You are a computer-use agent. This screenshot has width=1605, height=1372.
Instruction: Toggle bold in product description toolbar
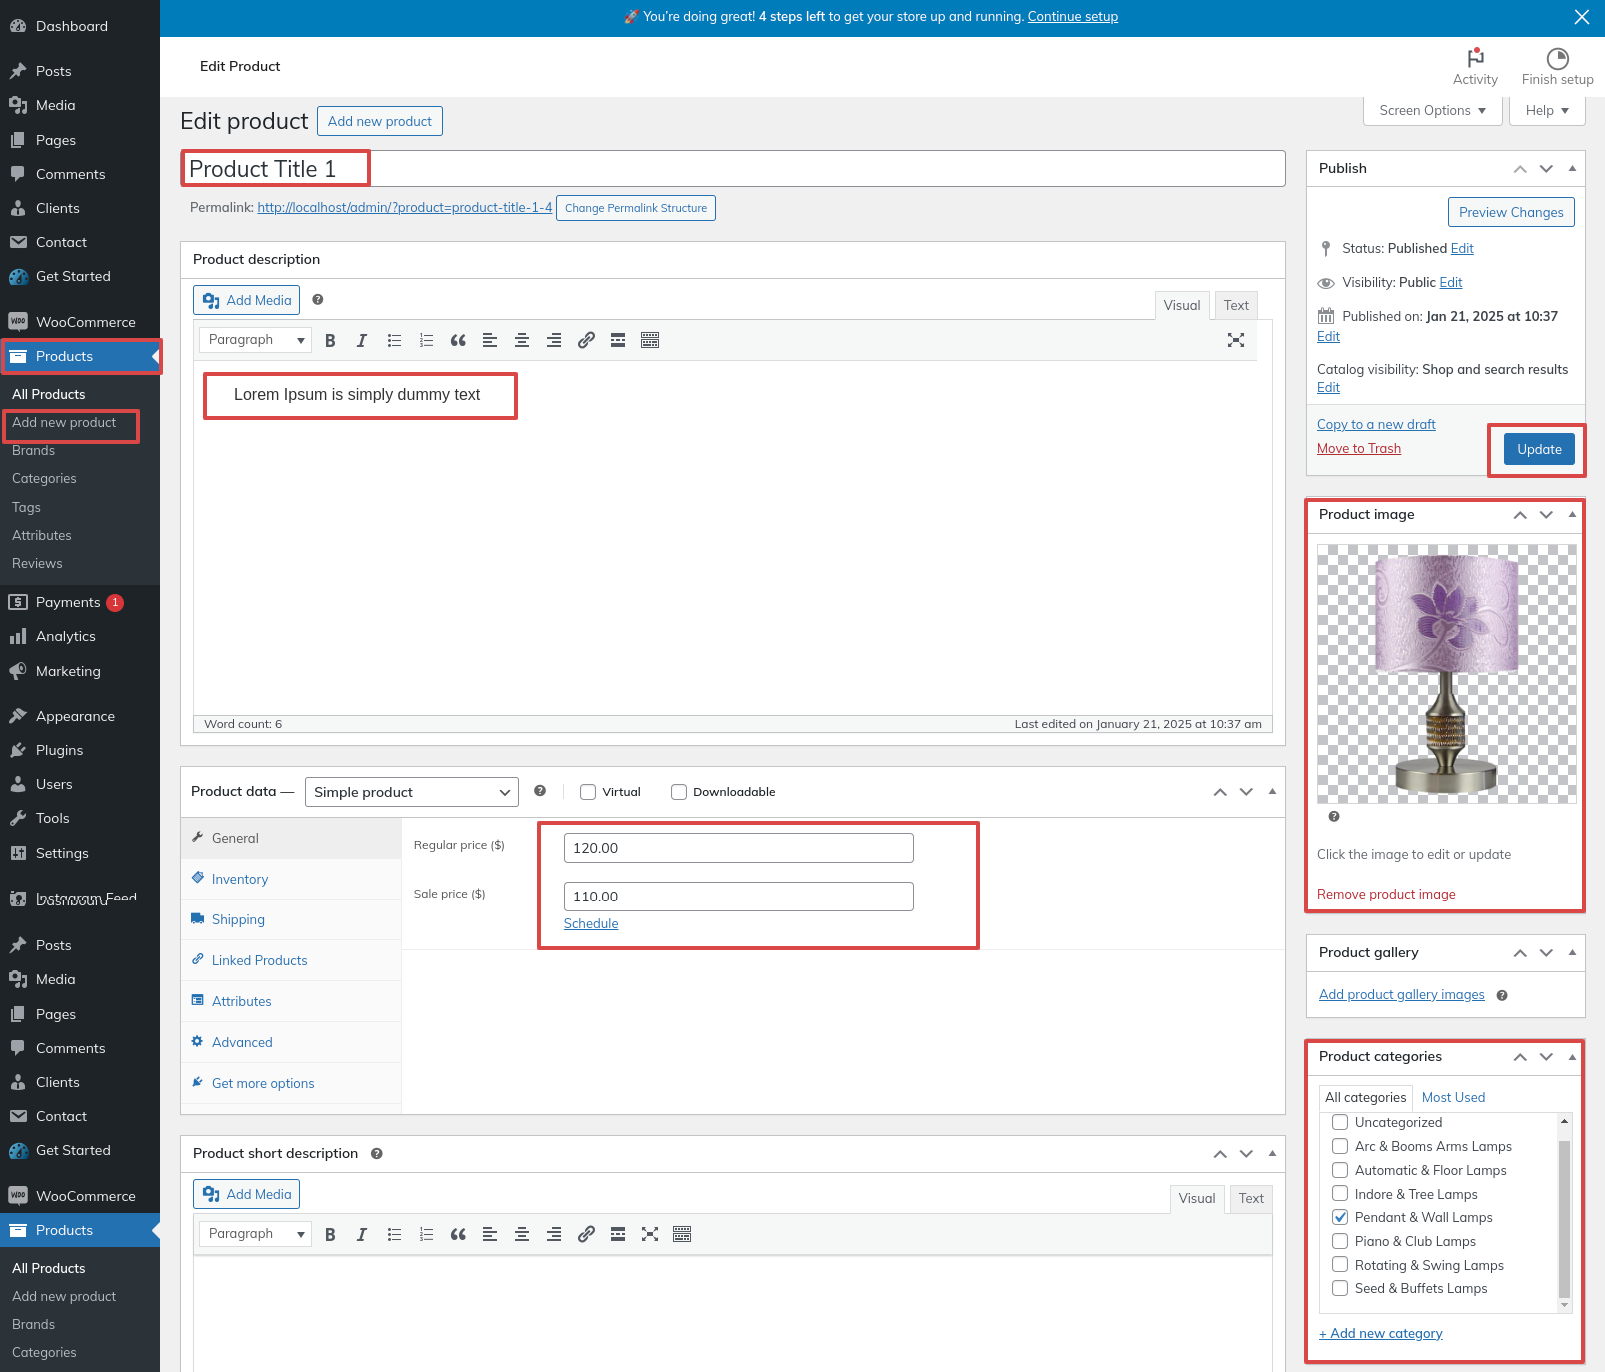coord(330,341)
